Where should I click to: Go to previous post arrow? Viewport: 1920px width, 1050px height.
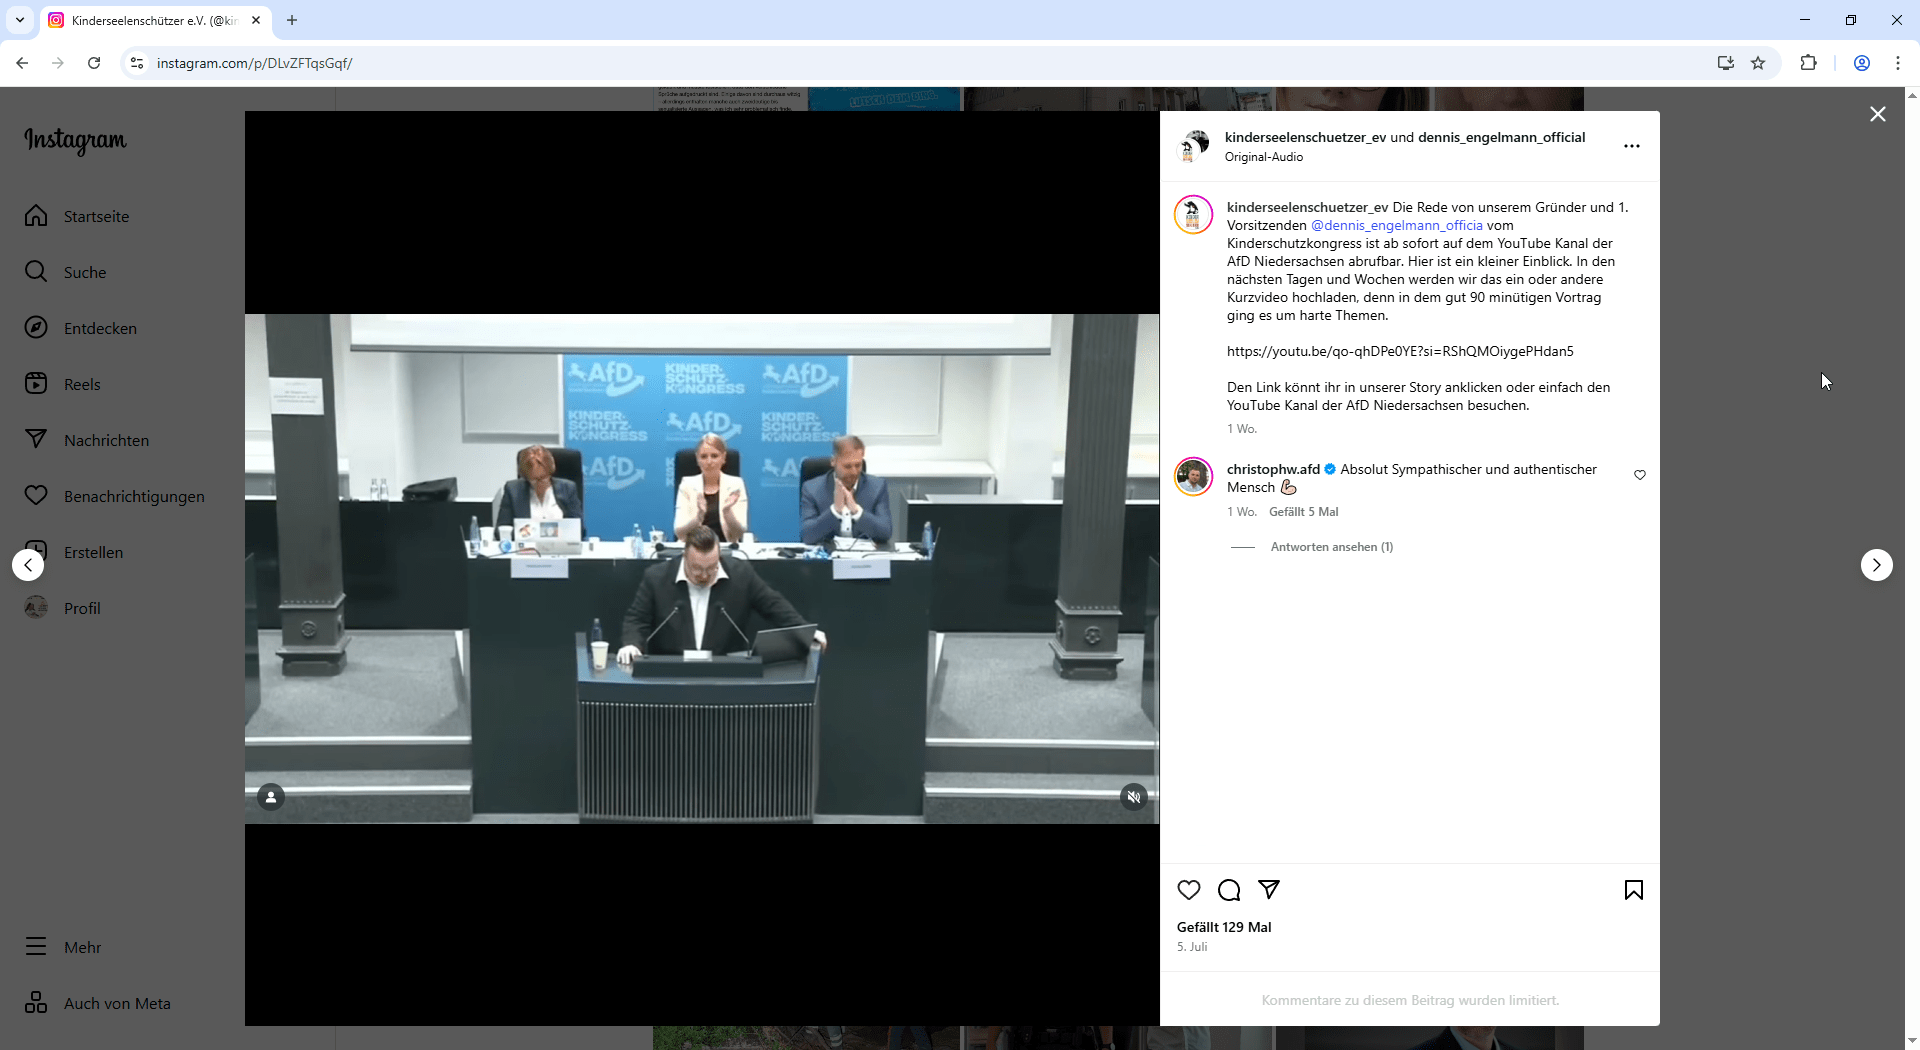28,565
